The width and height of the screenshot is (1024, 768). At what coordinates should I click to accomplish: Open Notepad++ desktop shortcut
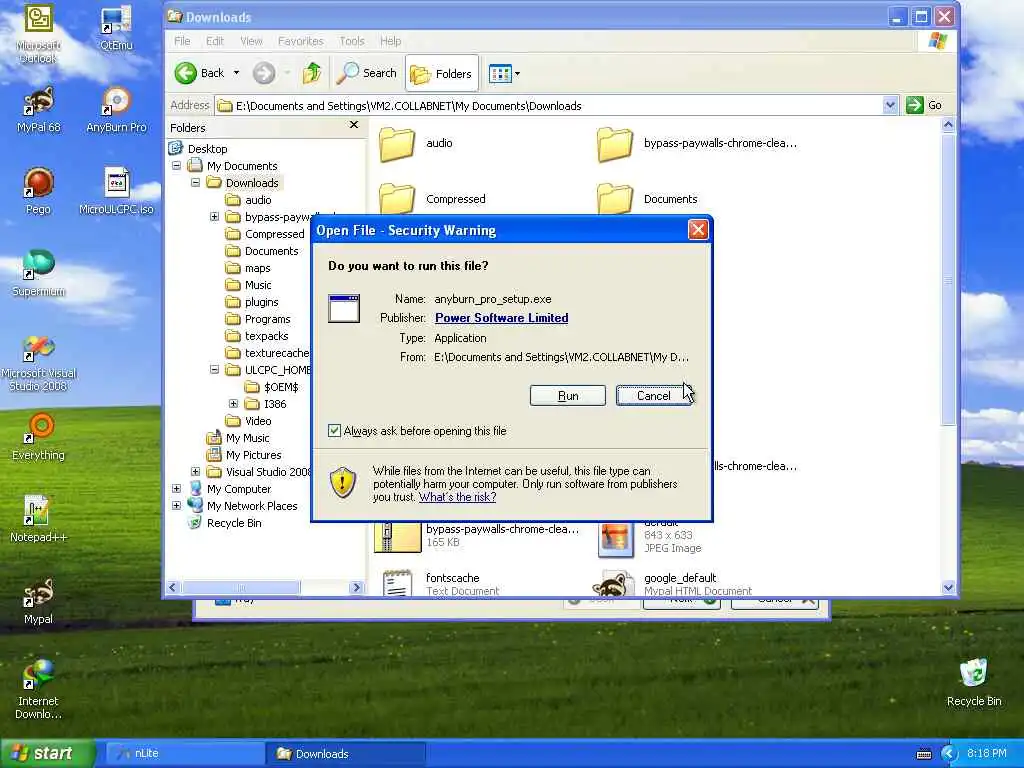38,519
